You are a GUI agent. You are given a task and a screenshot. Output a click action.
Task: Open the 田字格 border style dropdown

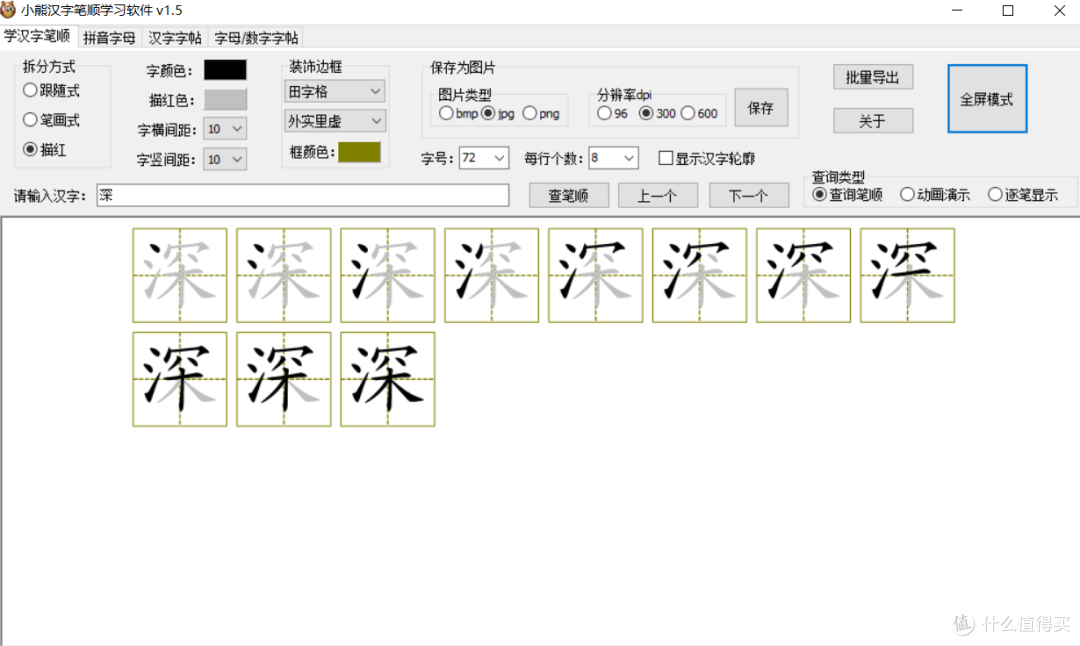click(x=335, y=91)
